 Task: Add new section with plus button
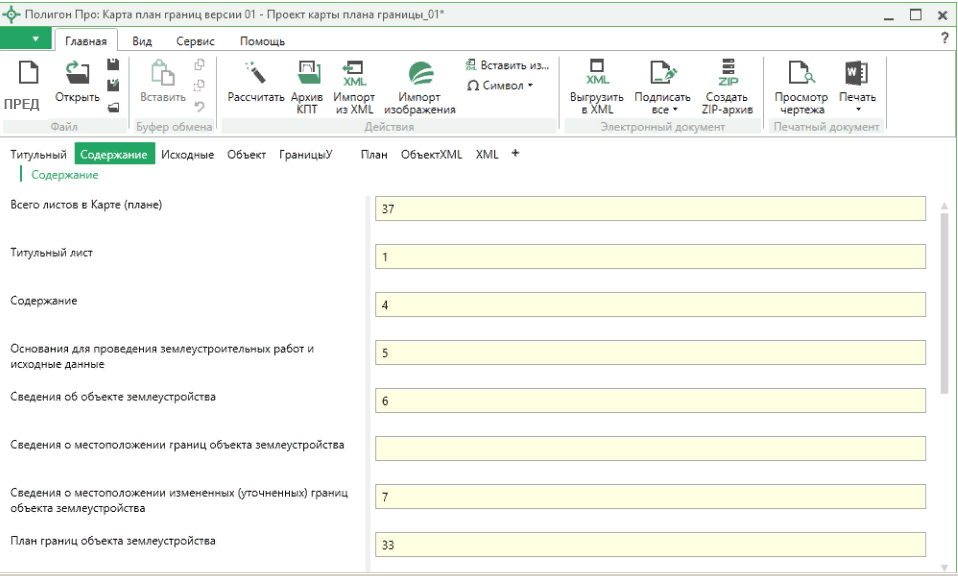pyautogui.click(x=515, y=154)
